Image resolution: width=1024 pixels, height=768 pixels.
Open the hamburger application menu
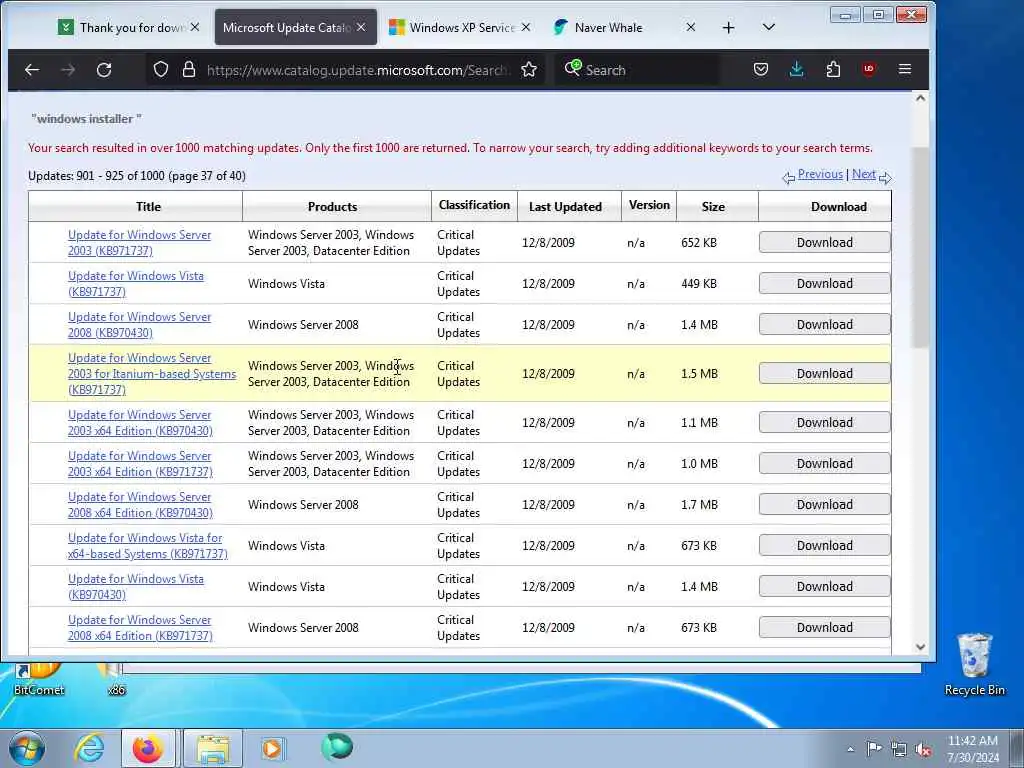904,69
